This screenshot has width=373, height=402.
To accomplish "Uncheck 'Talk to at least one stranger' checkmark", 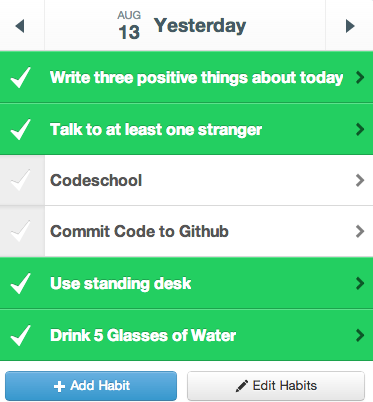I will point(21,129).
